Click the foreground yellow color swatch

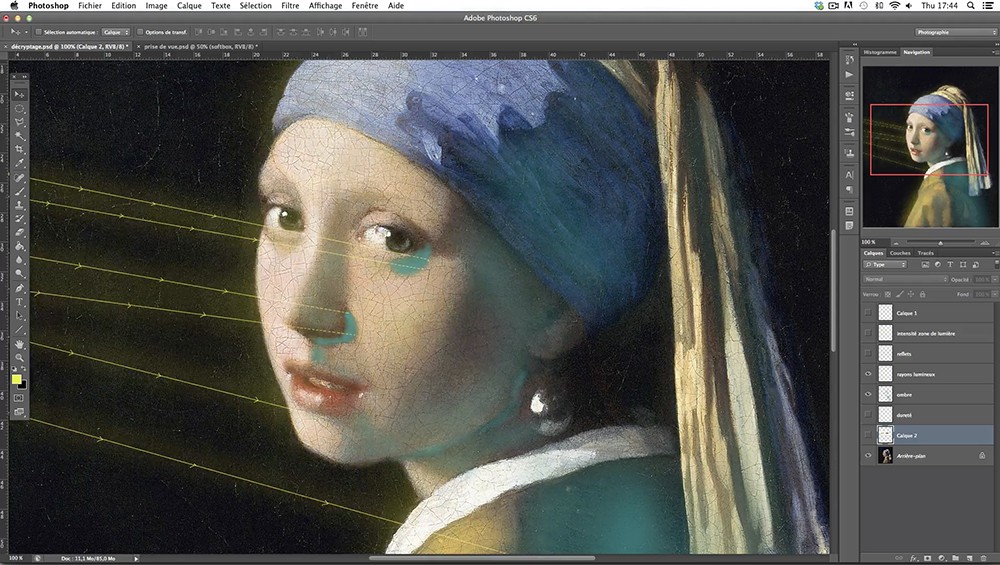[16, 379]
